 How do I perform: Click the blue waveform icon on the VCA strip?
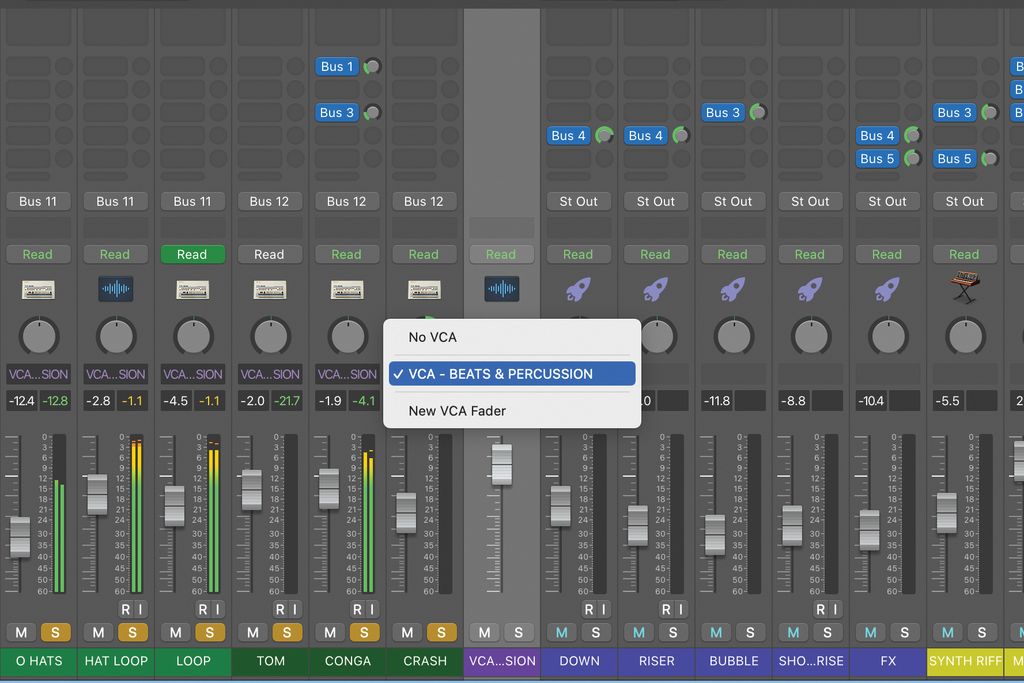[501, 289]
